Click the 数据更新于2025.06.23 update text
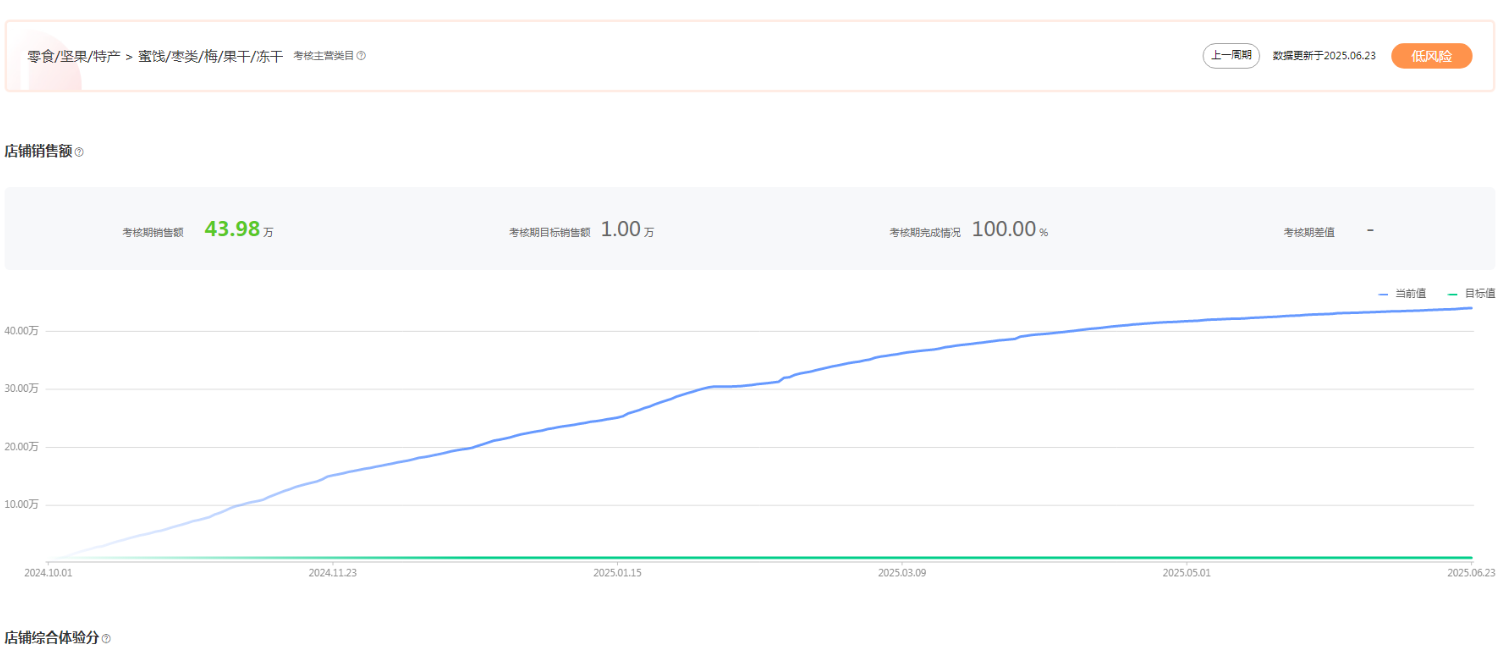The image size is (1502, 651). (x=1324, y=56)
